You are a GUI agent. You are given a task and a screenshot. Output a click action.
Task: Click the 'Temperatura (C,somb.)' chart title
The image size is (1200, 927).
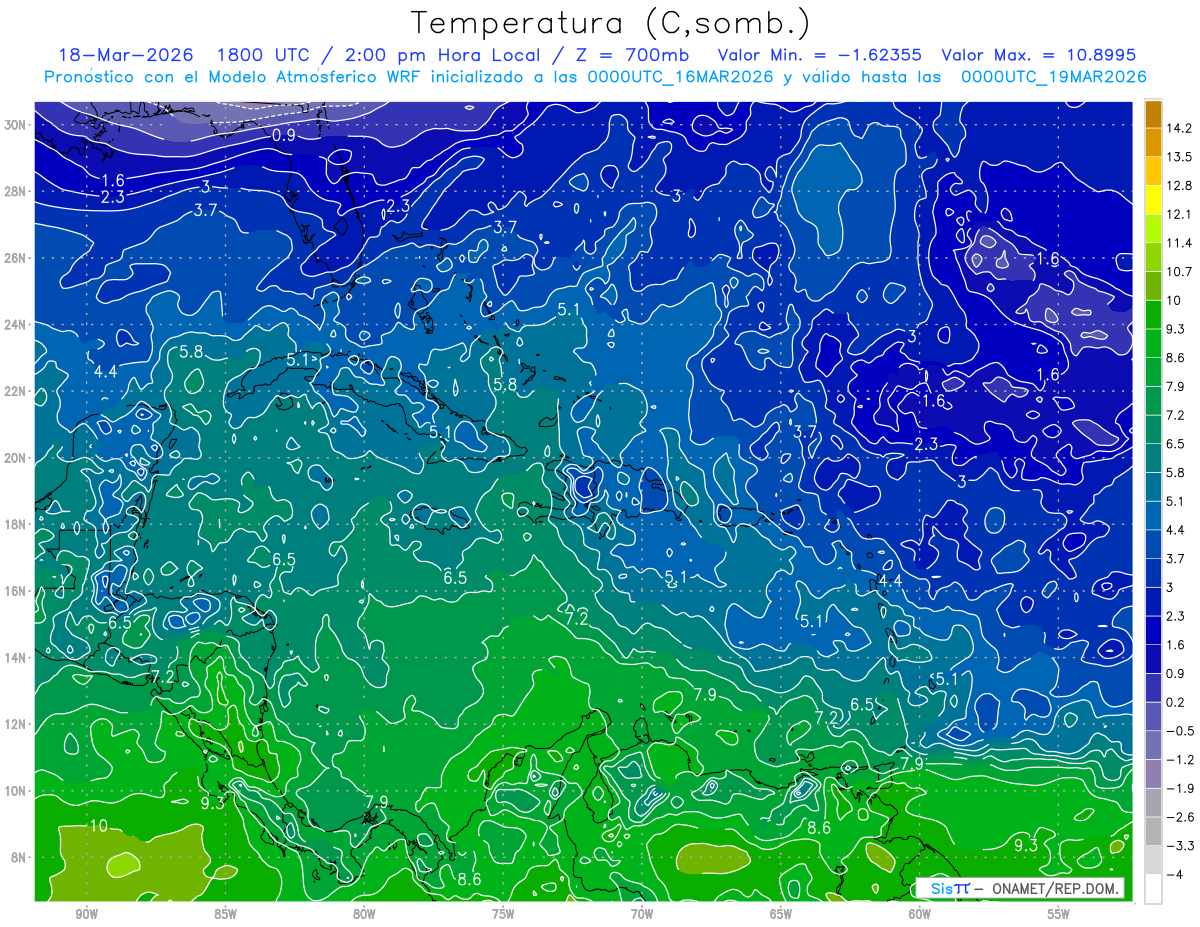click(611, 22)
